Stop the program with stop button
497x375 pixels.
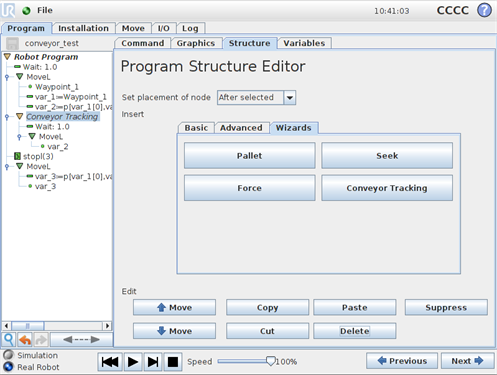pyautogui.click(x=173, y=362)
